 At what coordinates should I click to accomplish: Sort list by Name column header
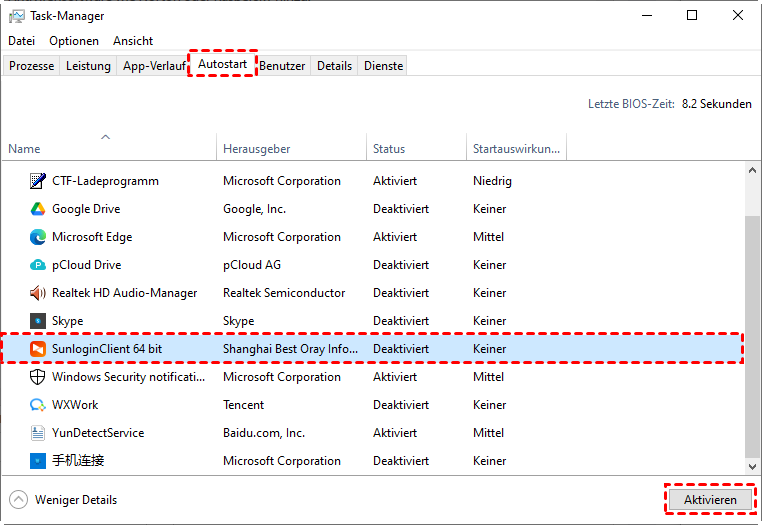(24, 149)
